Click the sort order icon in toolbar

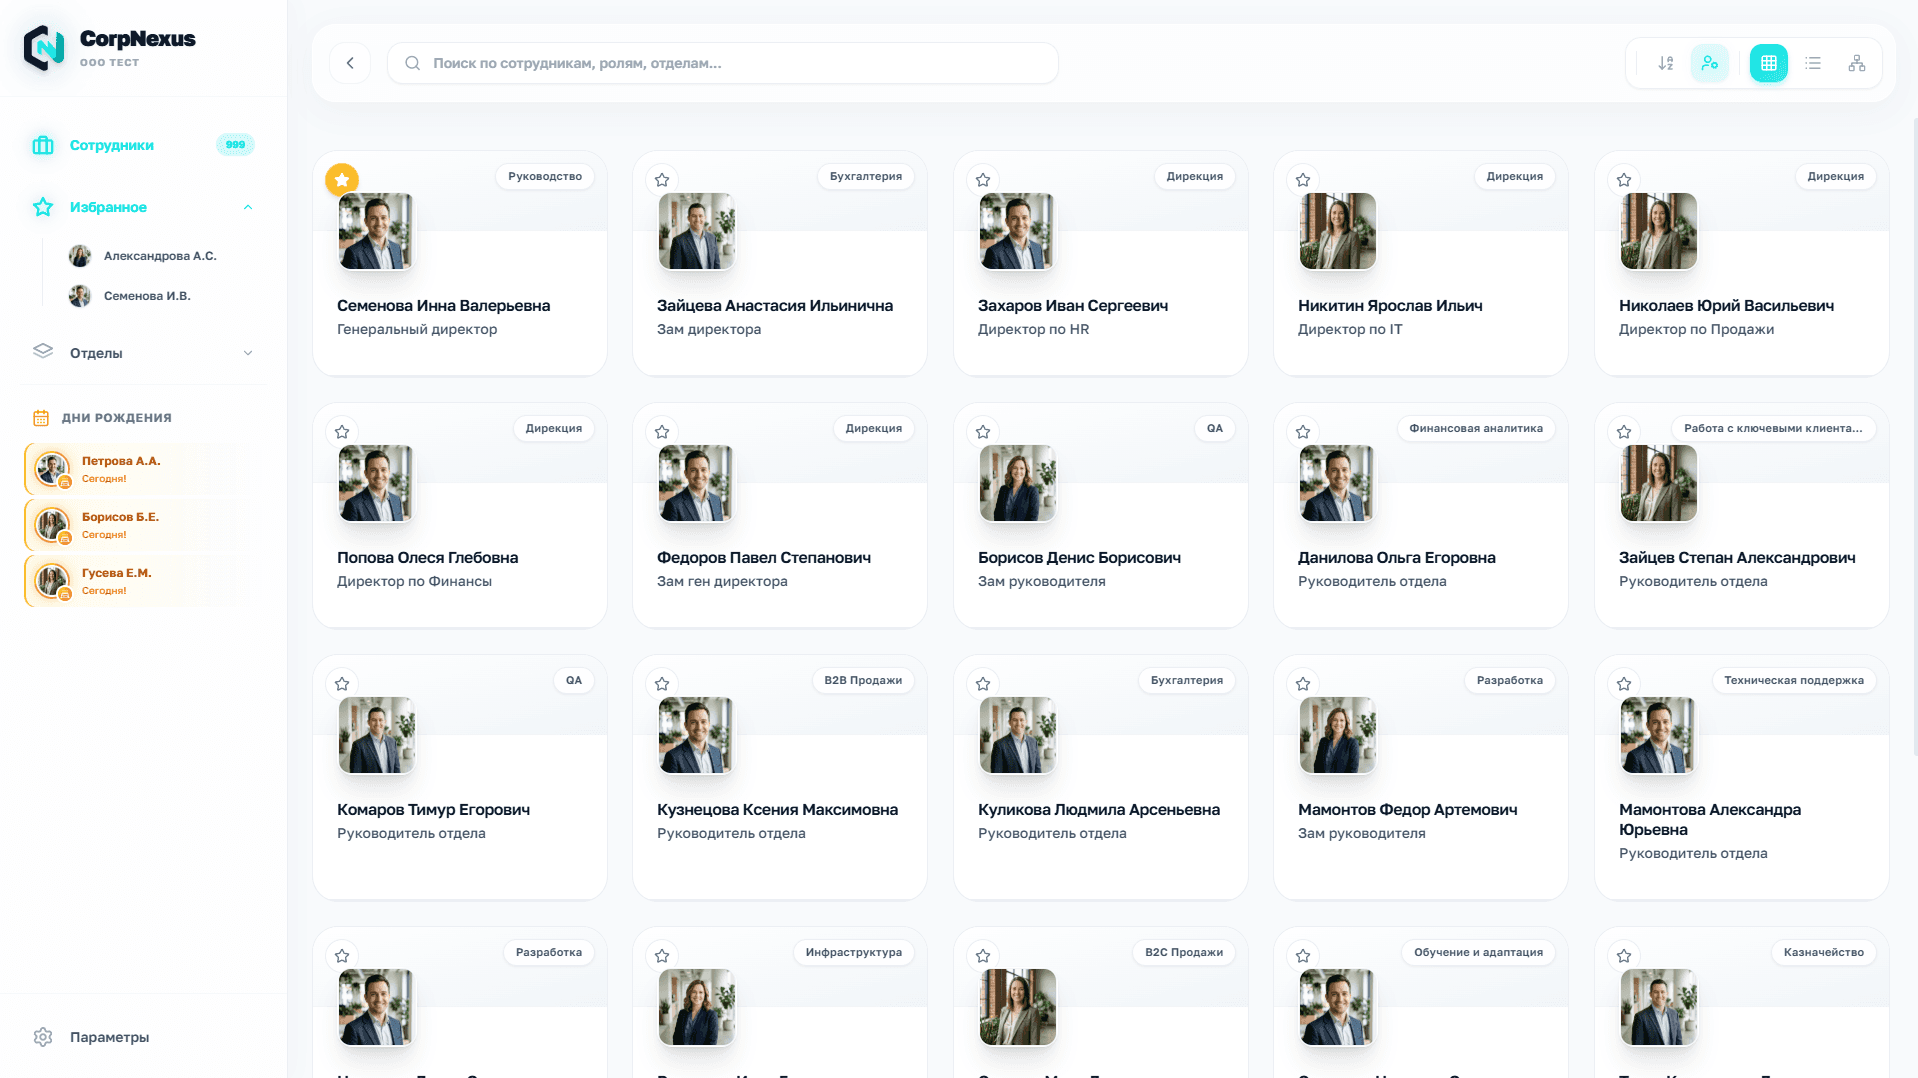pos(1665,63)
